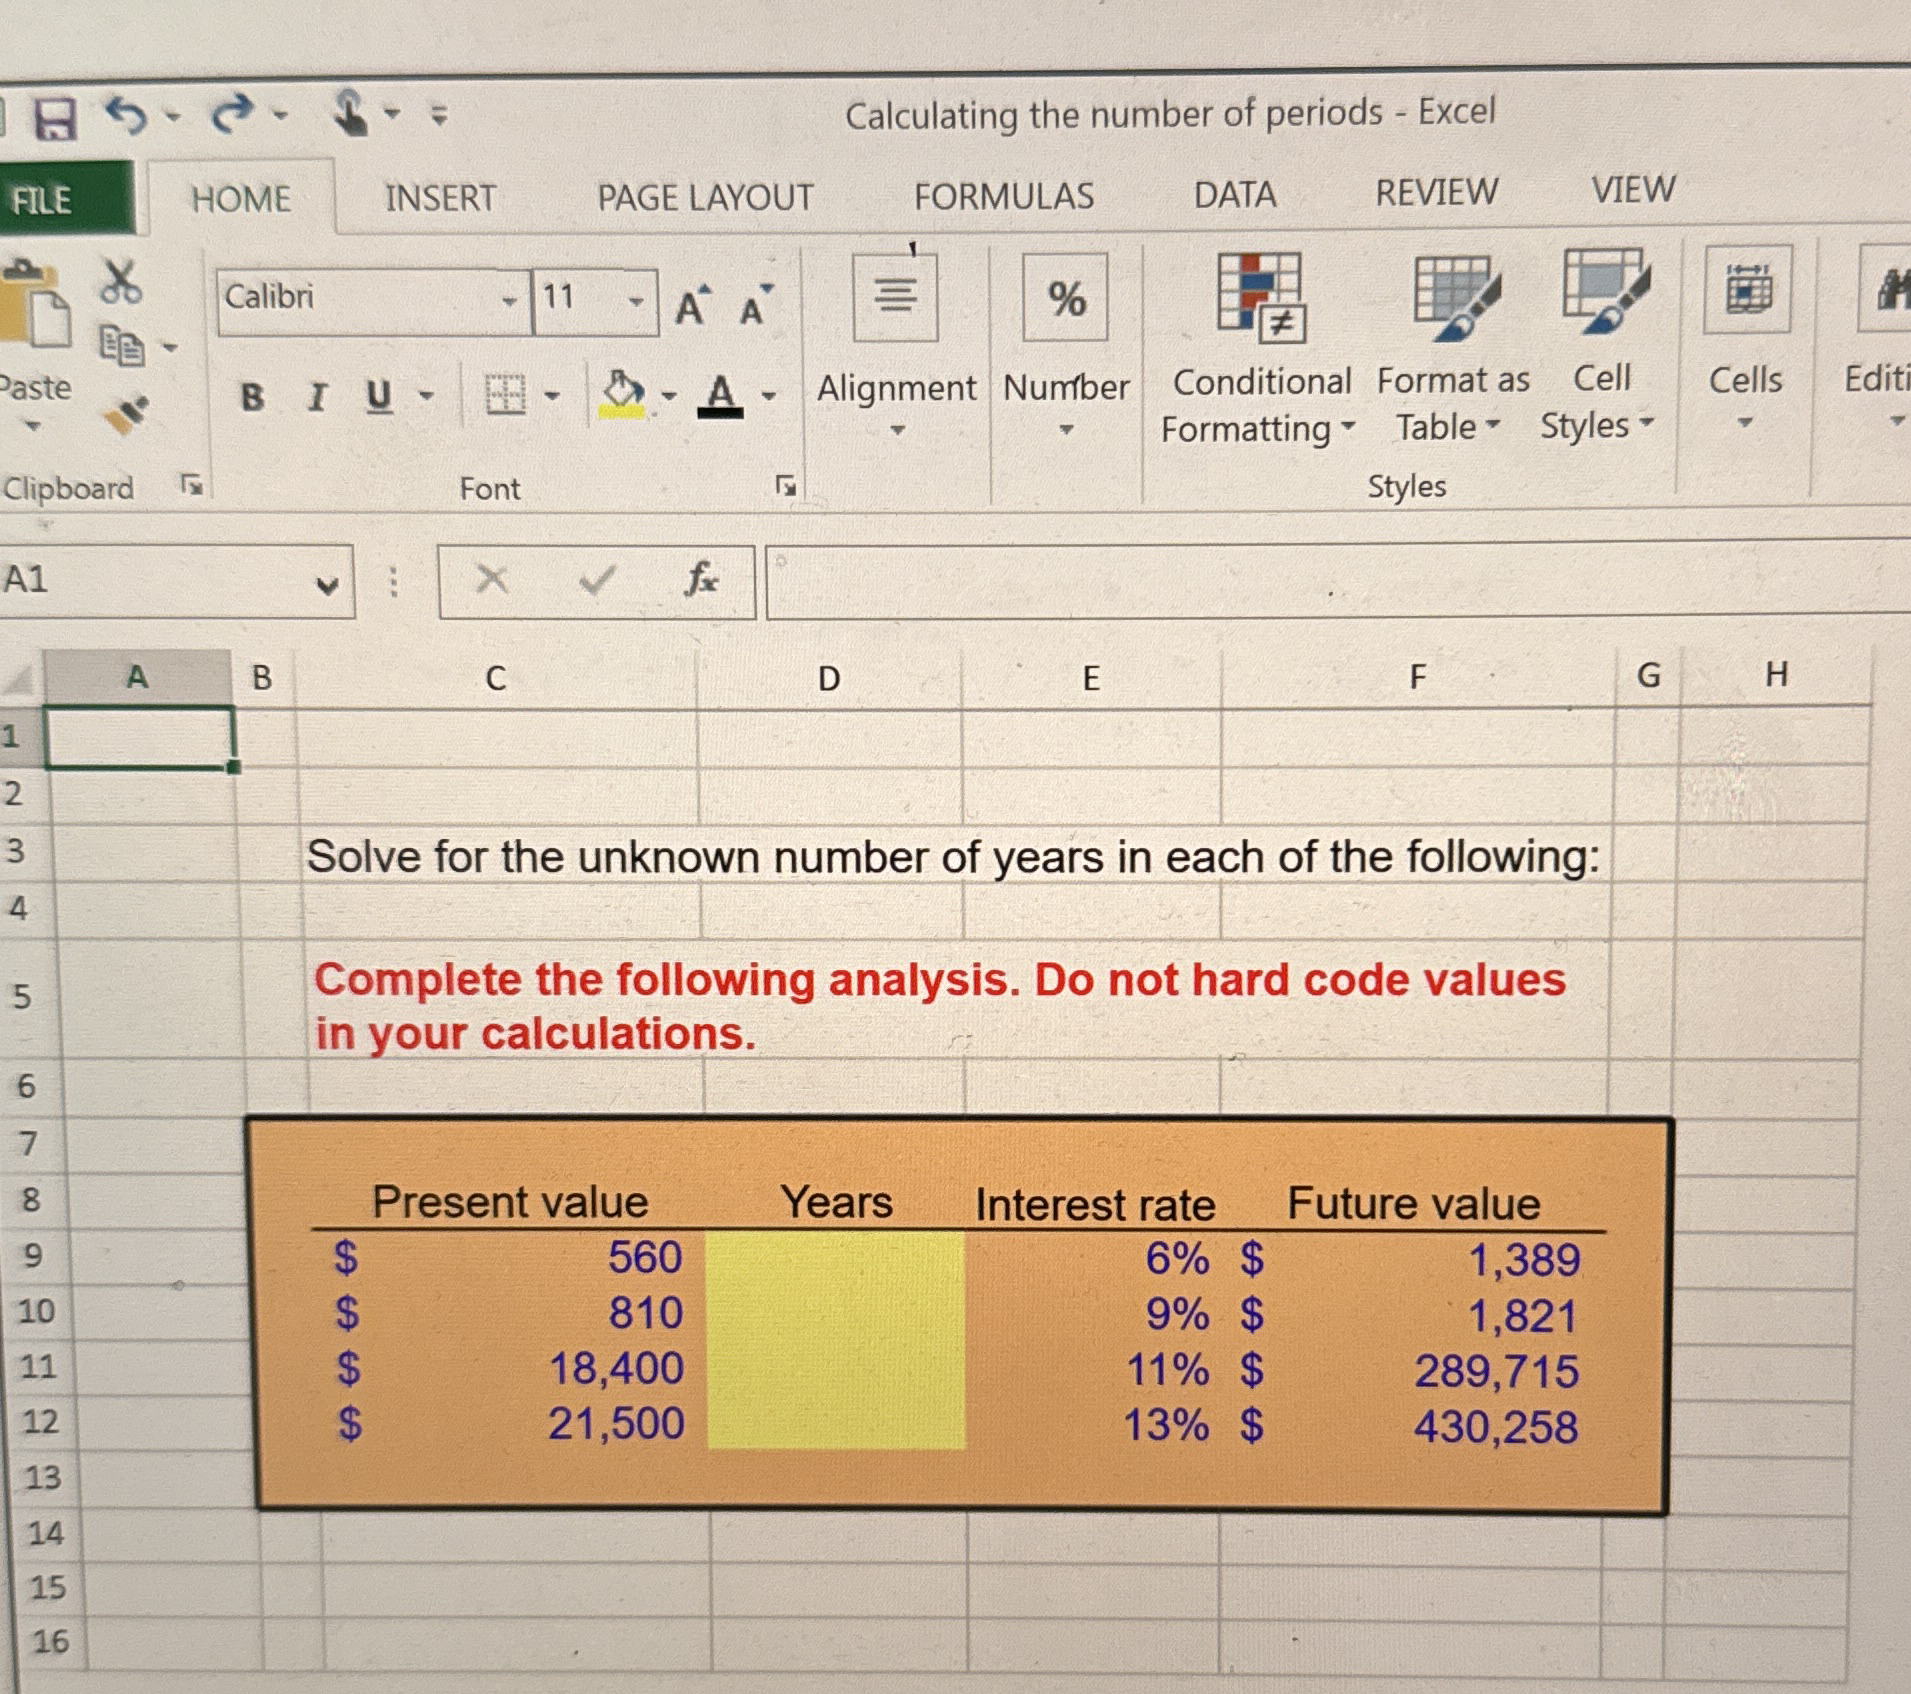
Task: Cancel formula entry with the X icon
Action: tap(491, 579)
